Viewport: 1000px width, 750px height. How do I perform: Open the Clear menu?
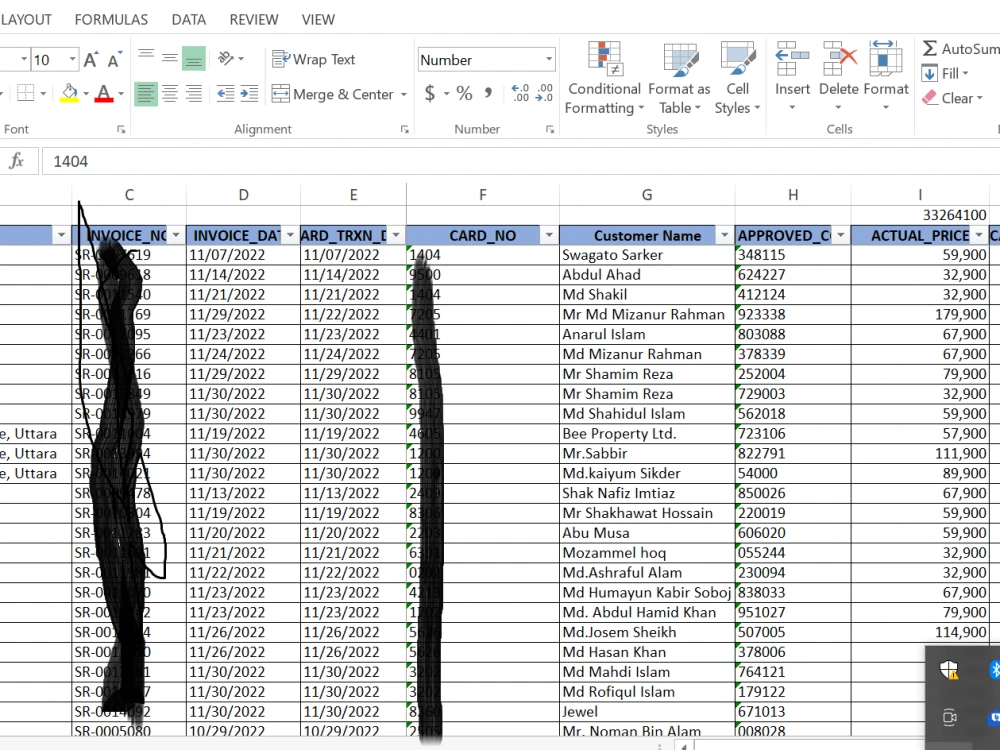(x=953, y=98)
